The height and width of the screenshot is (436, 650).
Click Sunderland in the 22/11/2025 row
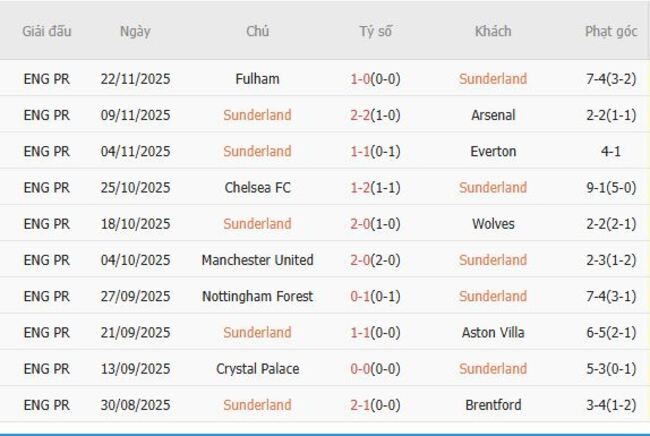click(493, 79)
